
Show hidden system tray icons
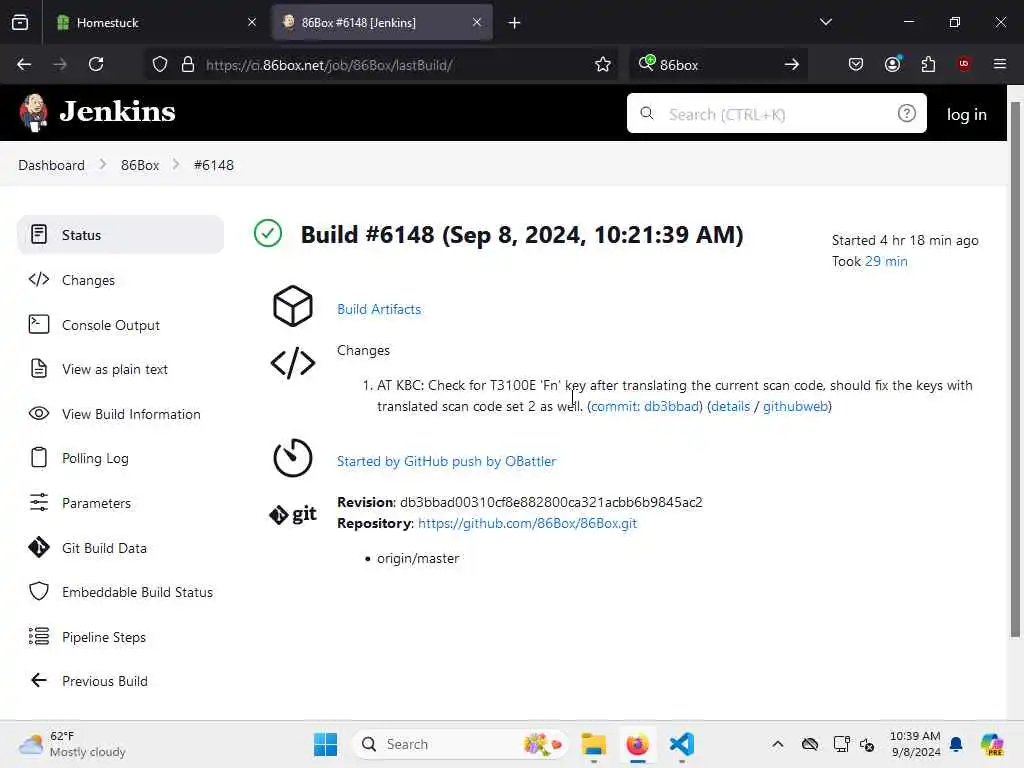(777, 744)
